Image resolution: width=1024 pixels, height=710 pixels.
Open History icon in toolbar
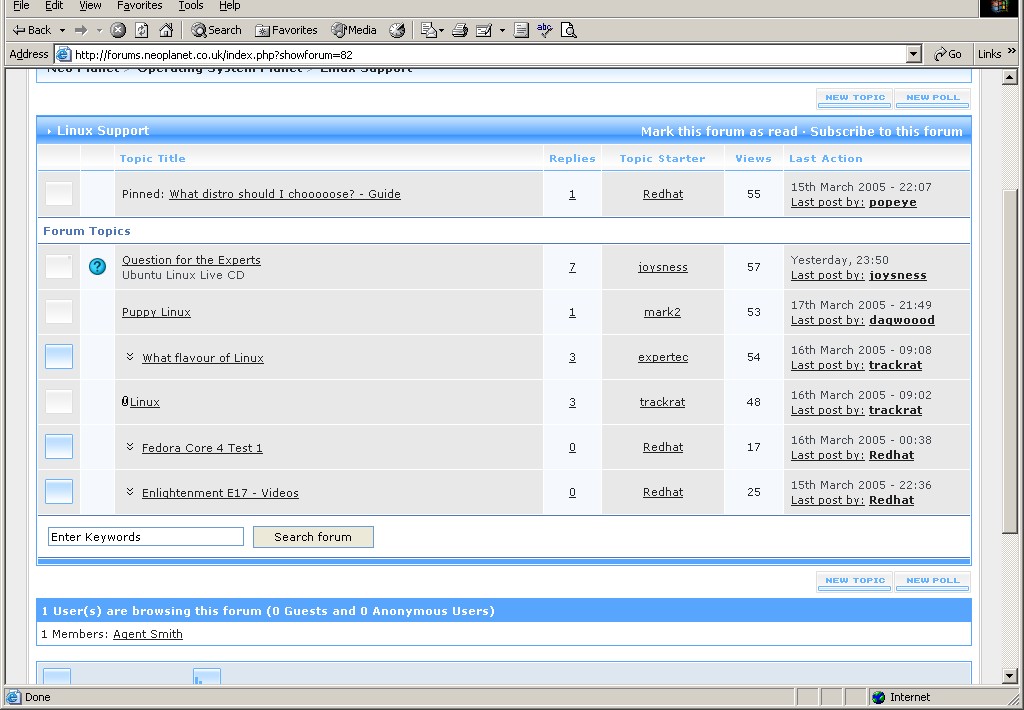397,30
